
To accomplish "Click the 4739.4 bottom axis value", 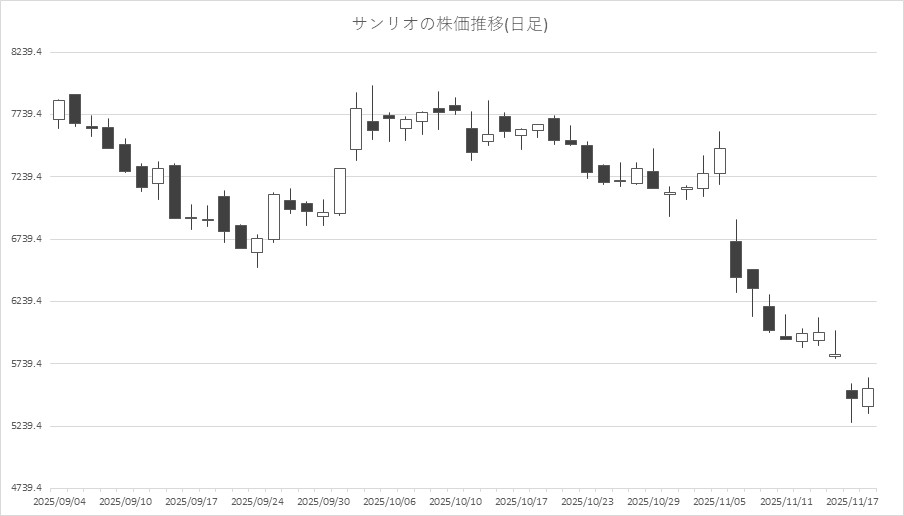I will pyautogui.click(x=28, y=488).
